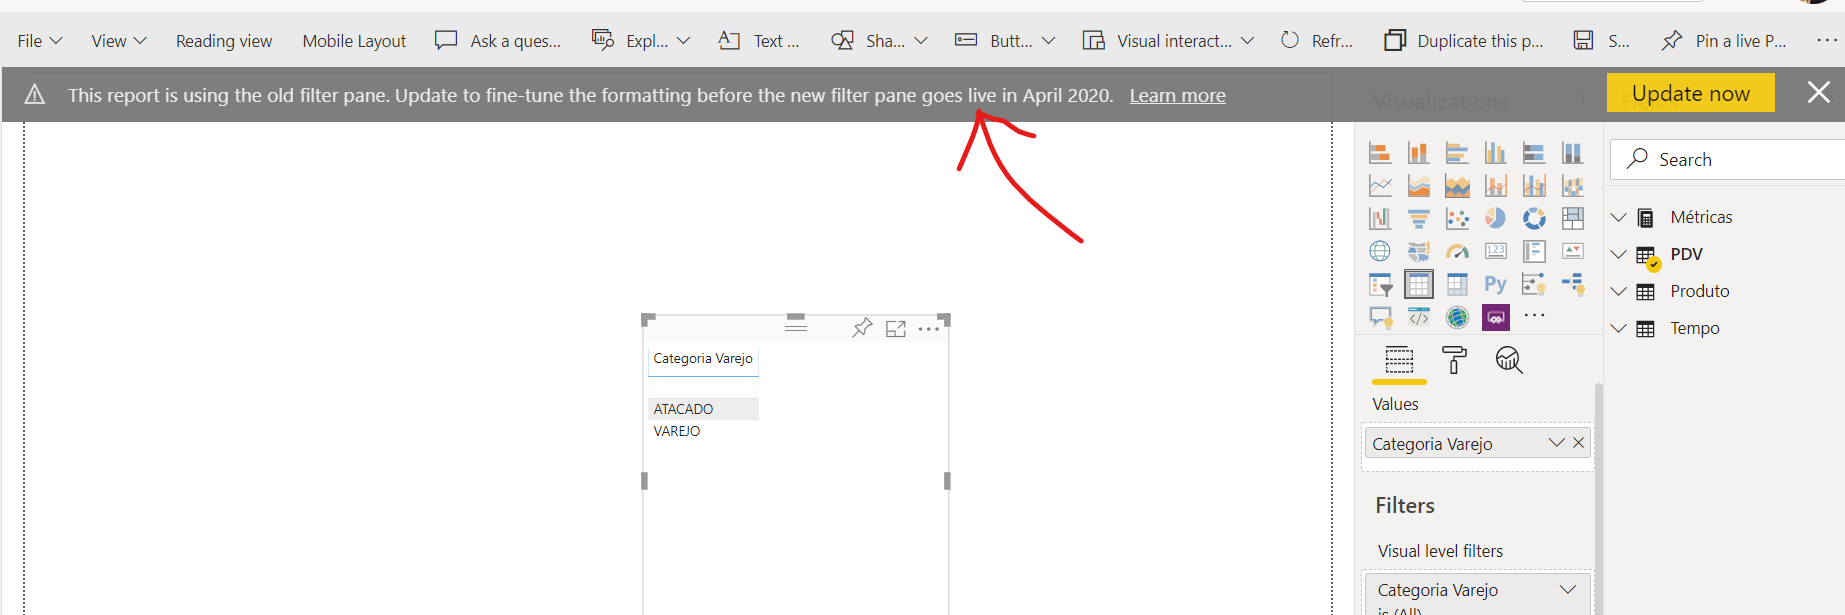Open the Shapes dropdown

879,41
